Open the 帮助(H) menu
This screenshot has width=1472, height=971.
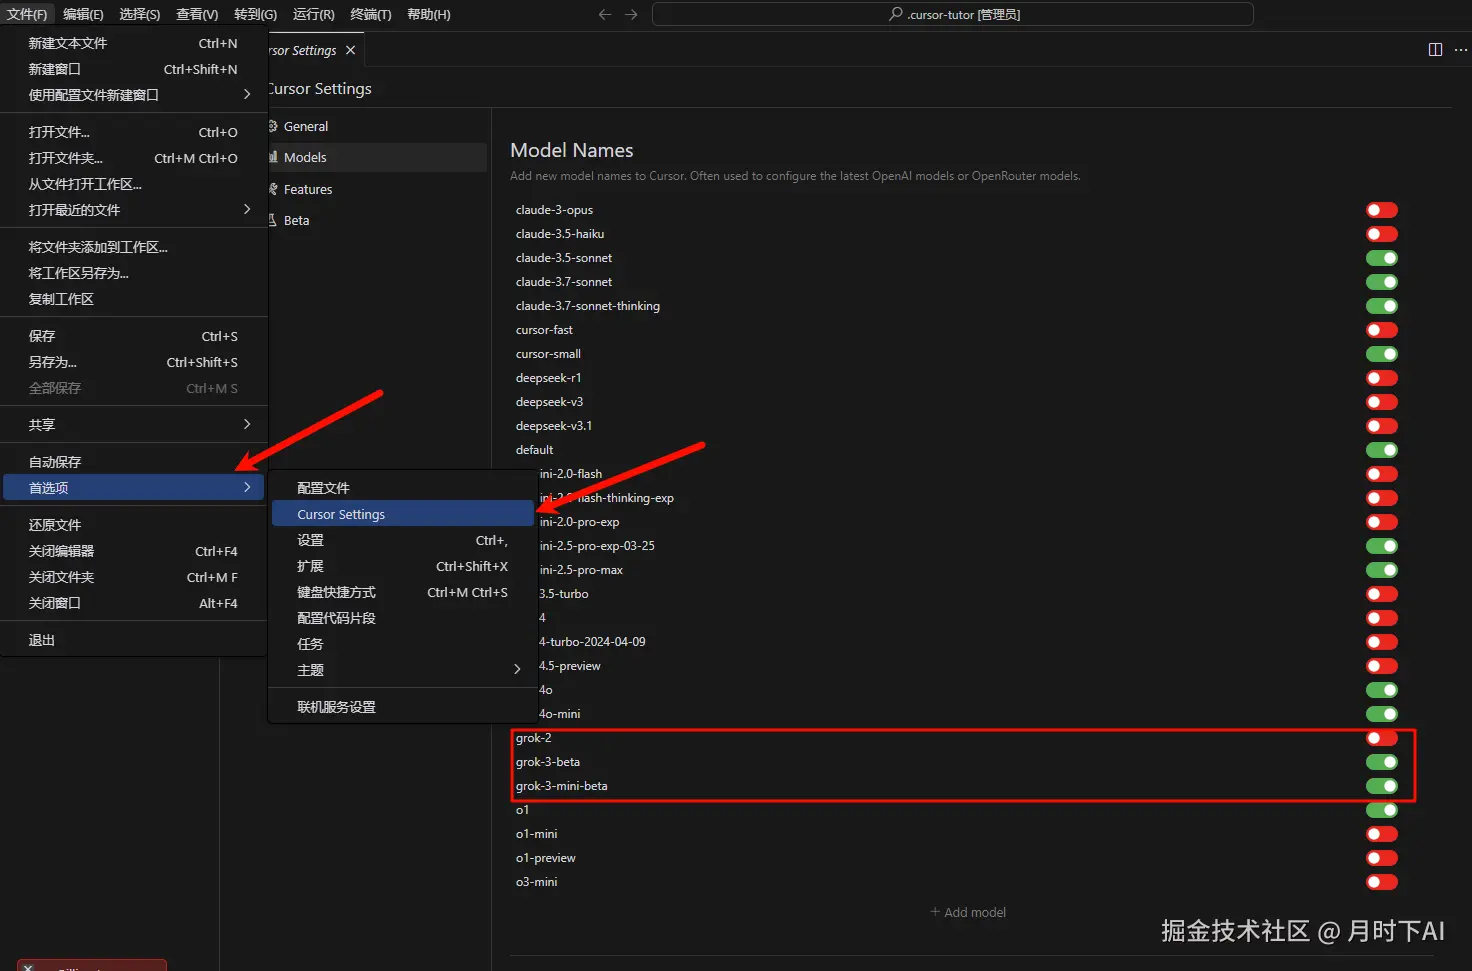pos(429,14)
